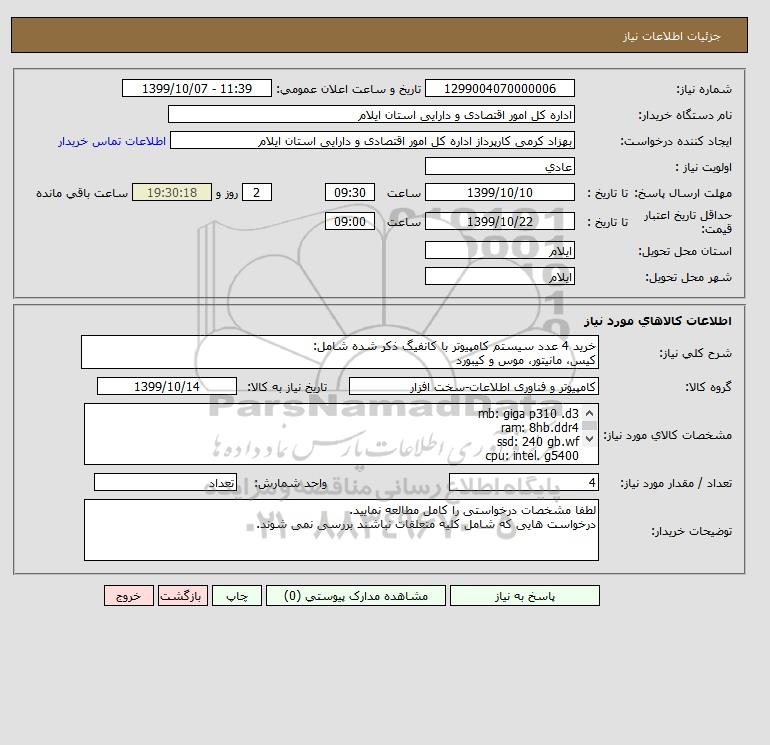Screen dimensions: 770x745
Task: Click label تاریخ و ساعت اعلان عمومی
Action: [x=349, y=89]
